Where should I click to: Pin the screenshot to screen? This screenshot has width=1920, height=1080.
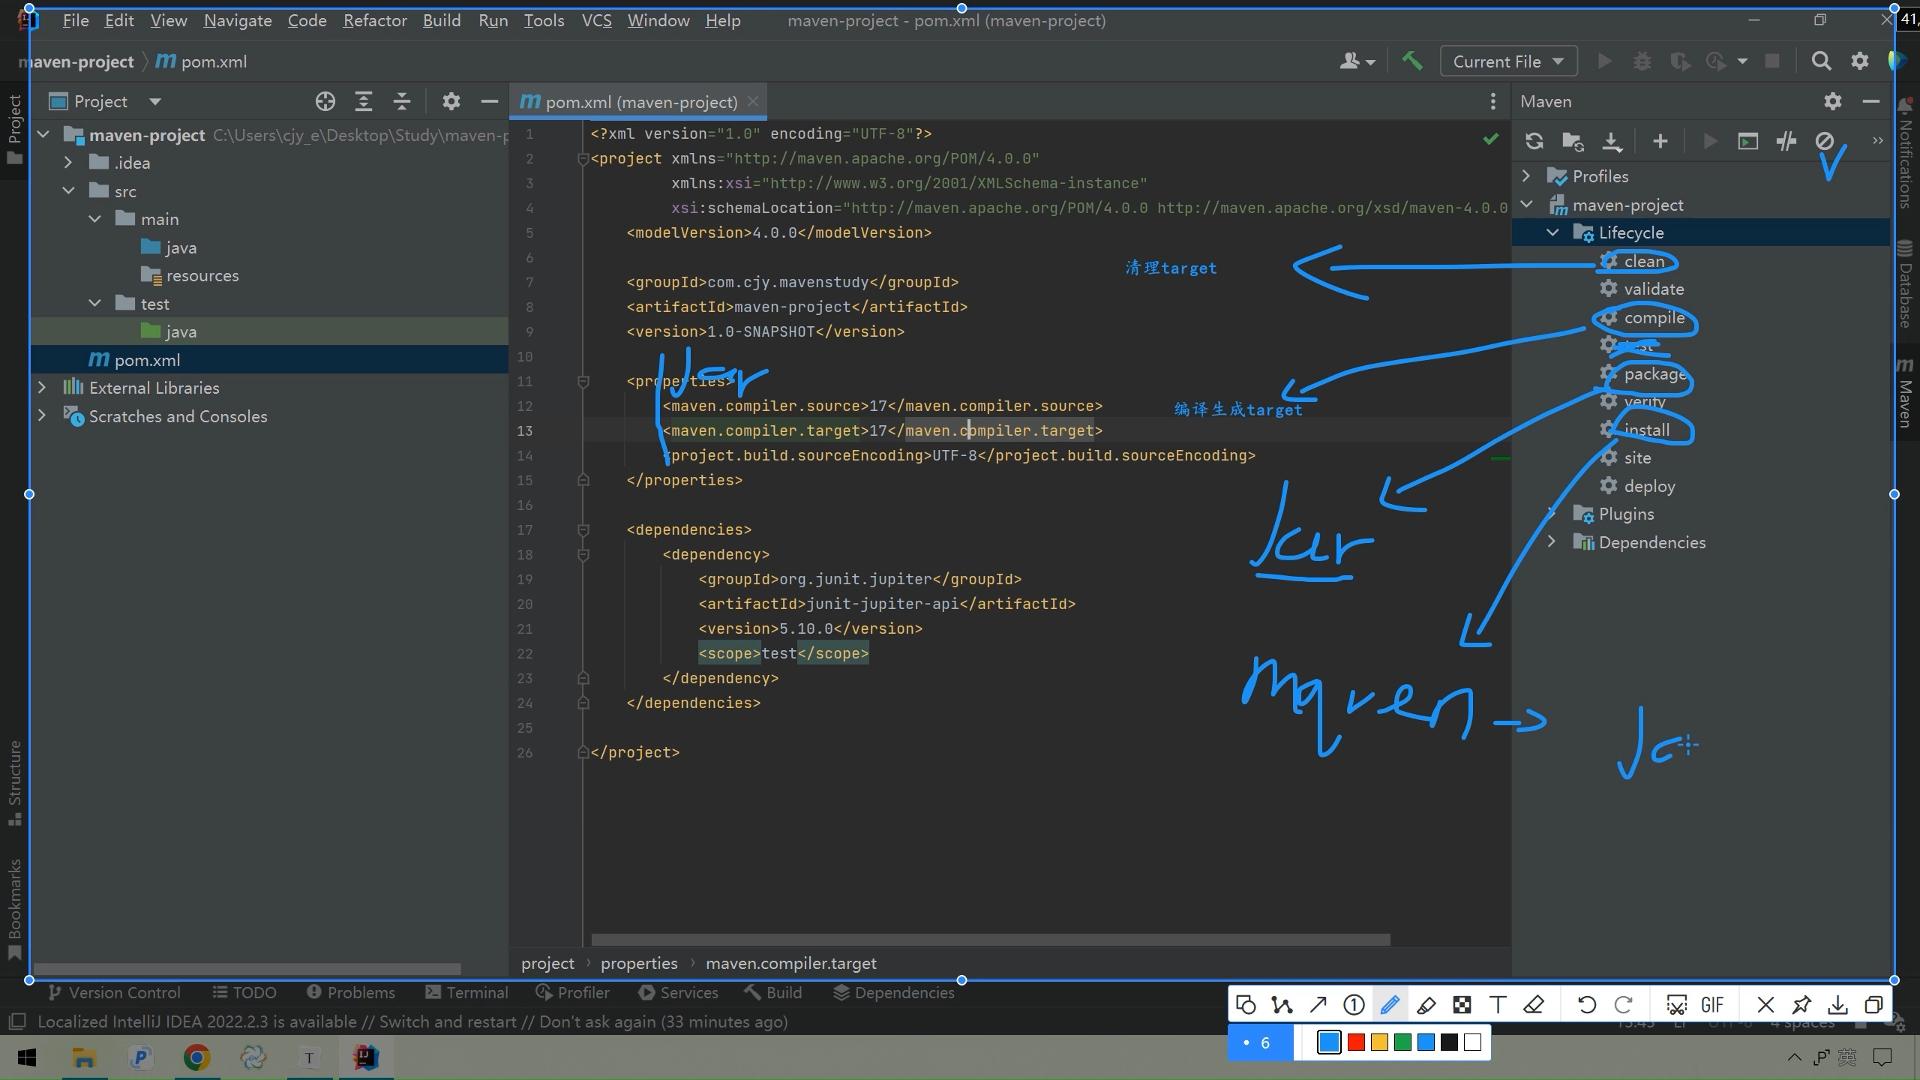(1802, 1005)
